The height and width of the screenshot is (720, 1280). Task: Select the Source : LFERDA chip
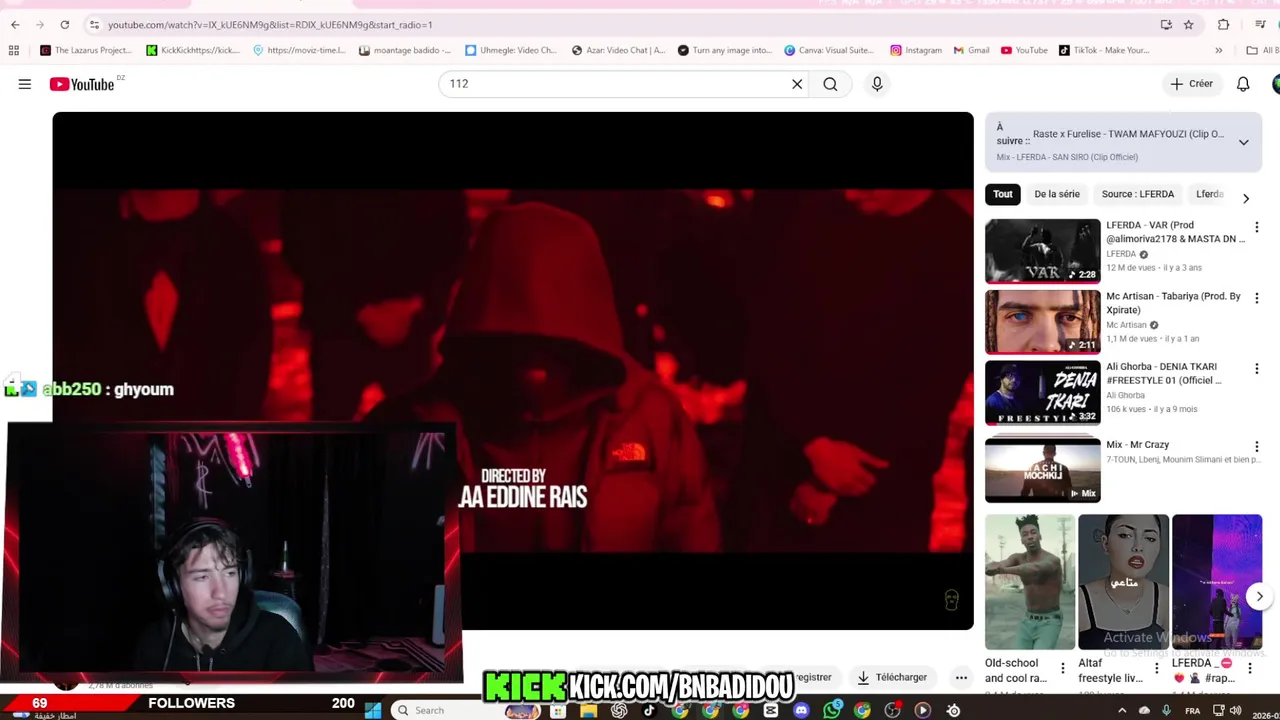pyautogui.click(x=1138, y=194)
